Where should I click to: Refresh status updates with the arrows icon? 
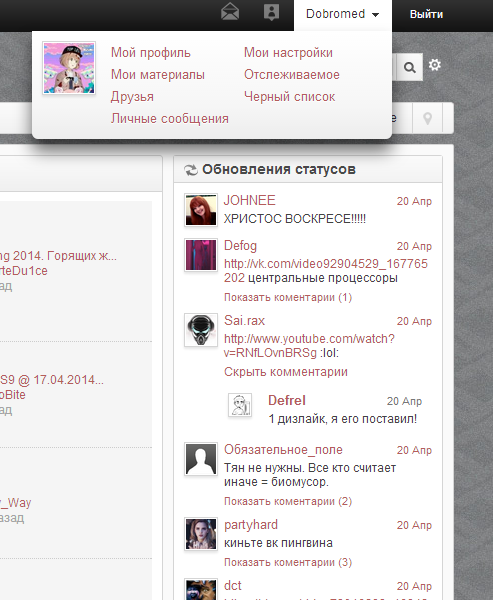[191, 170]
